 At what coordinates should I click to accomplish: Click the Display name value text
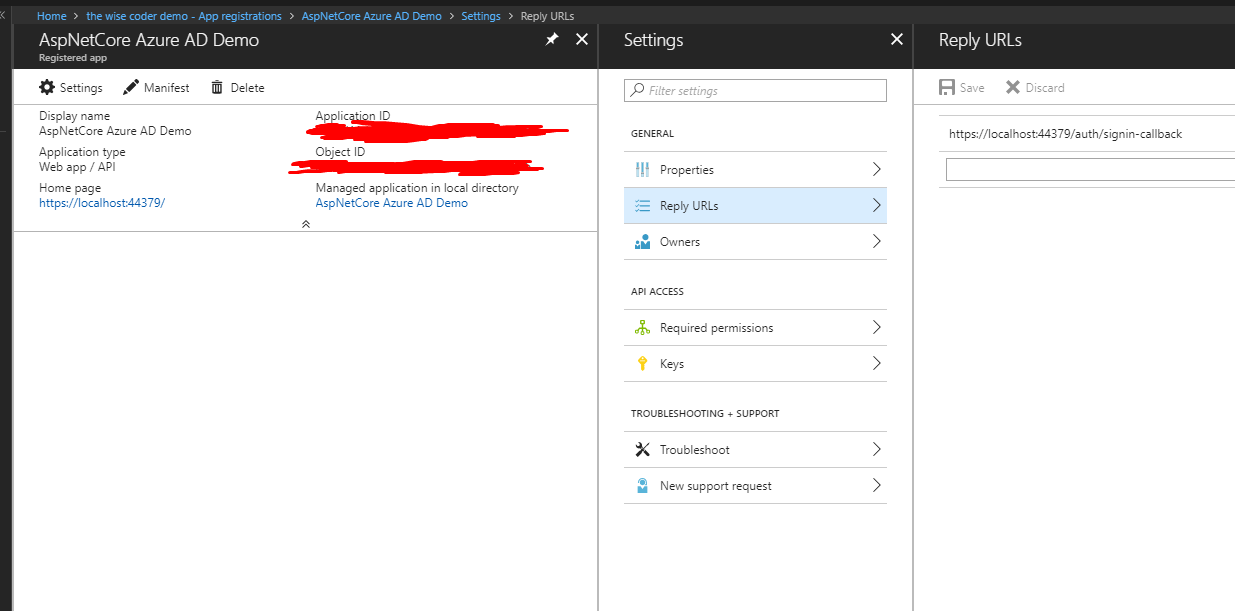[x=115, y=131]
